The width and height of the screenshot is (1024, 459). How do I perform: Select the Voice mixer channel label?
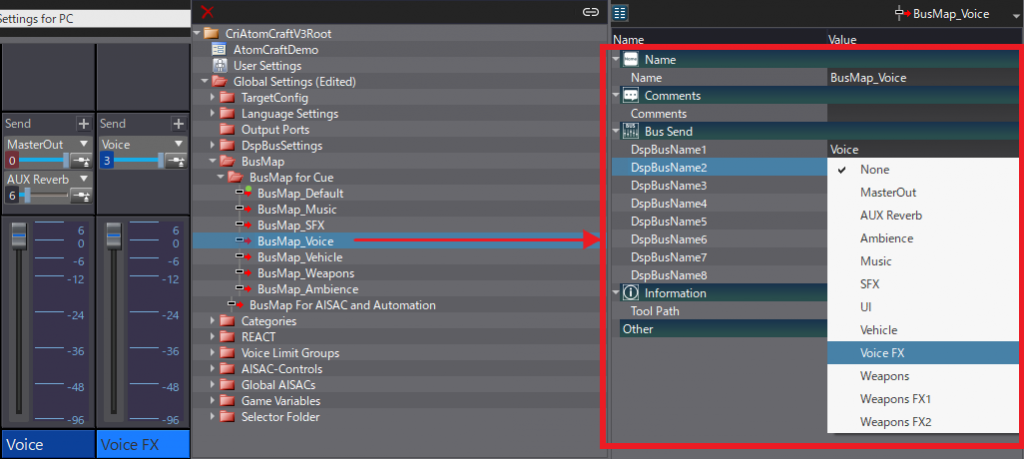[x=46, y=444]
